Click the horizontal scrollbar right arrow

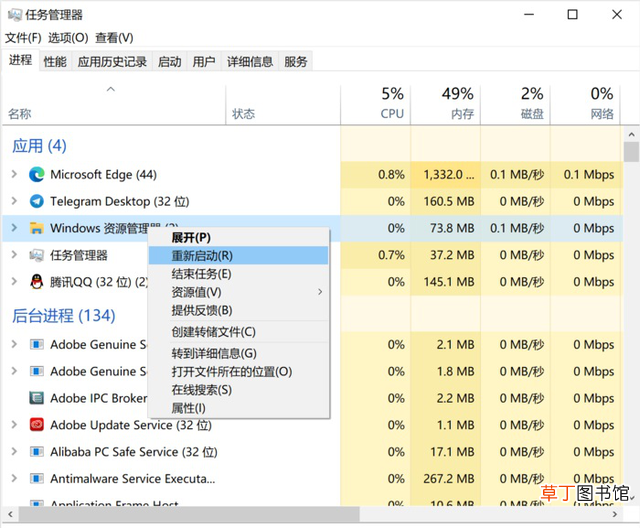[615, 514]
